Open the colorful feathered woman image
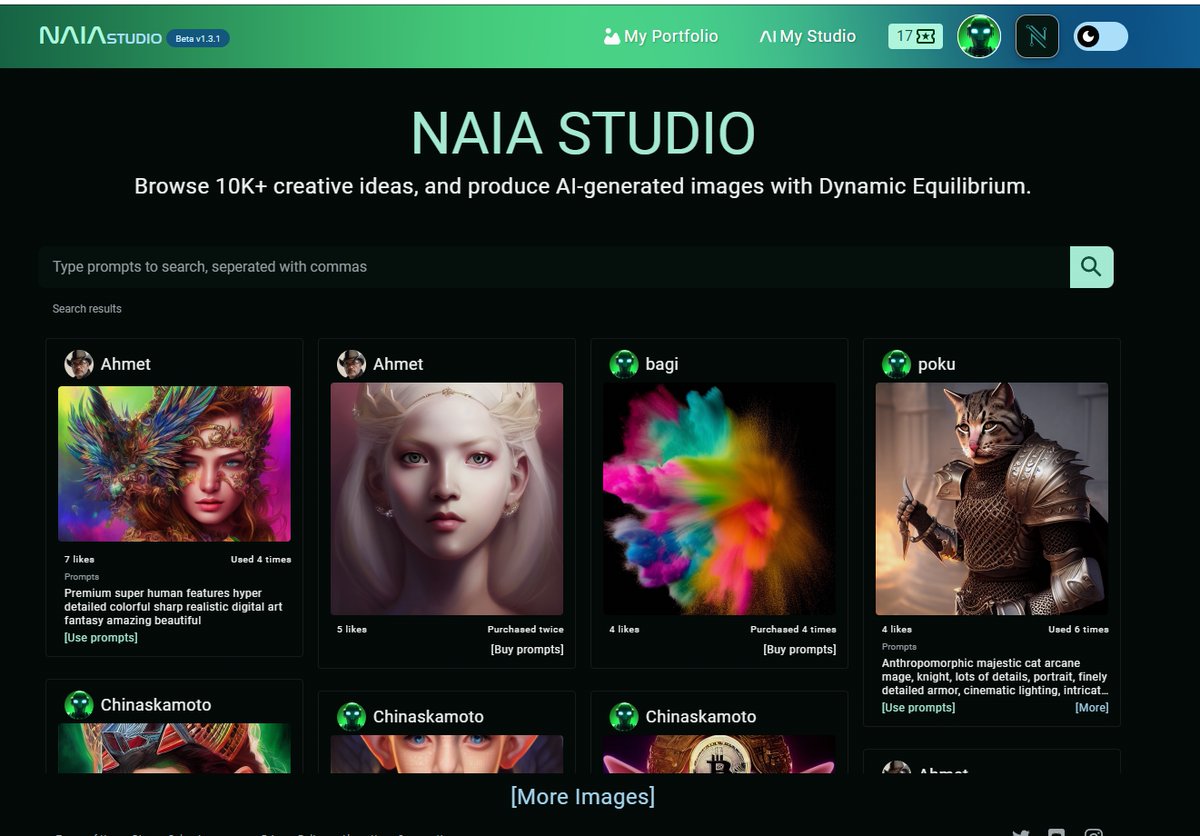The image size is (1200, 836). click(174, 464)
